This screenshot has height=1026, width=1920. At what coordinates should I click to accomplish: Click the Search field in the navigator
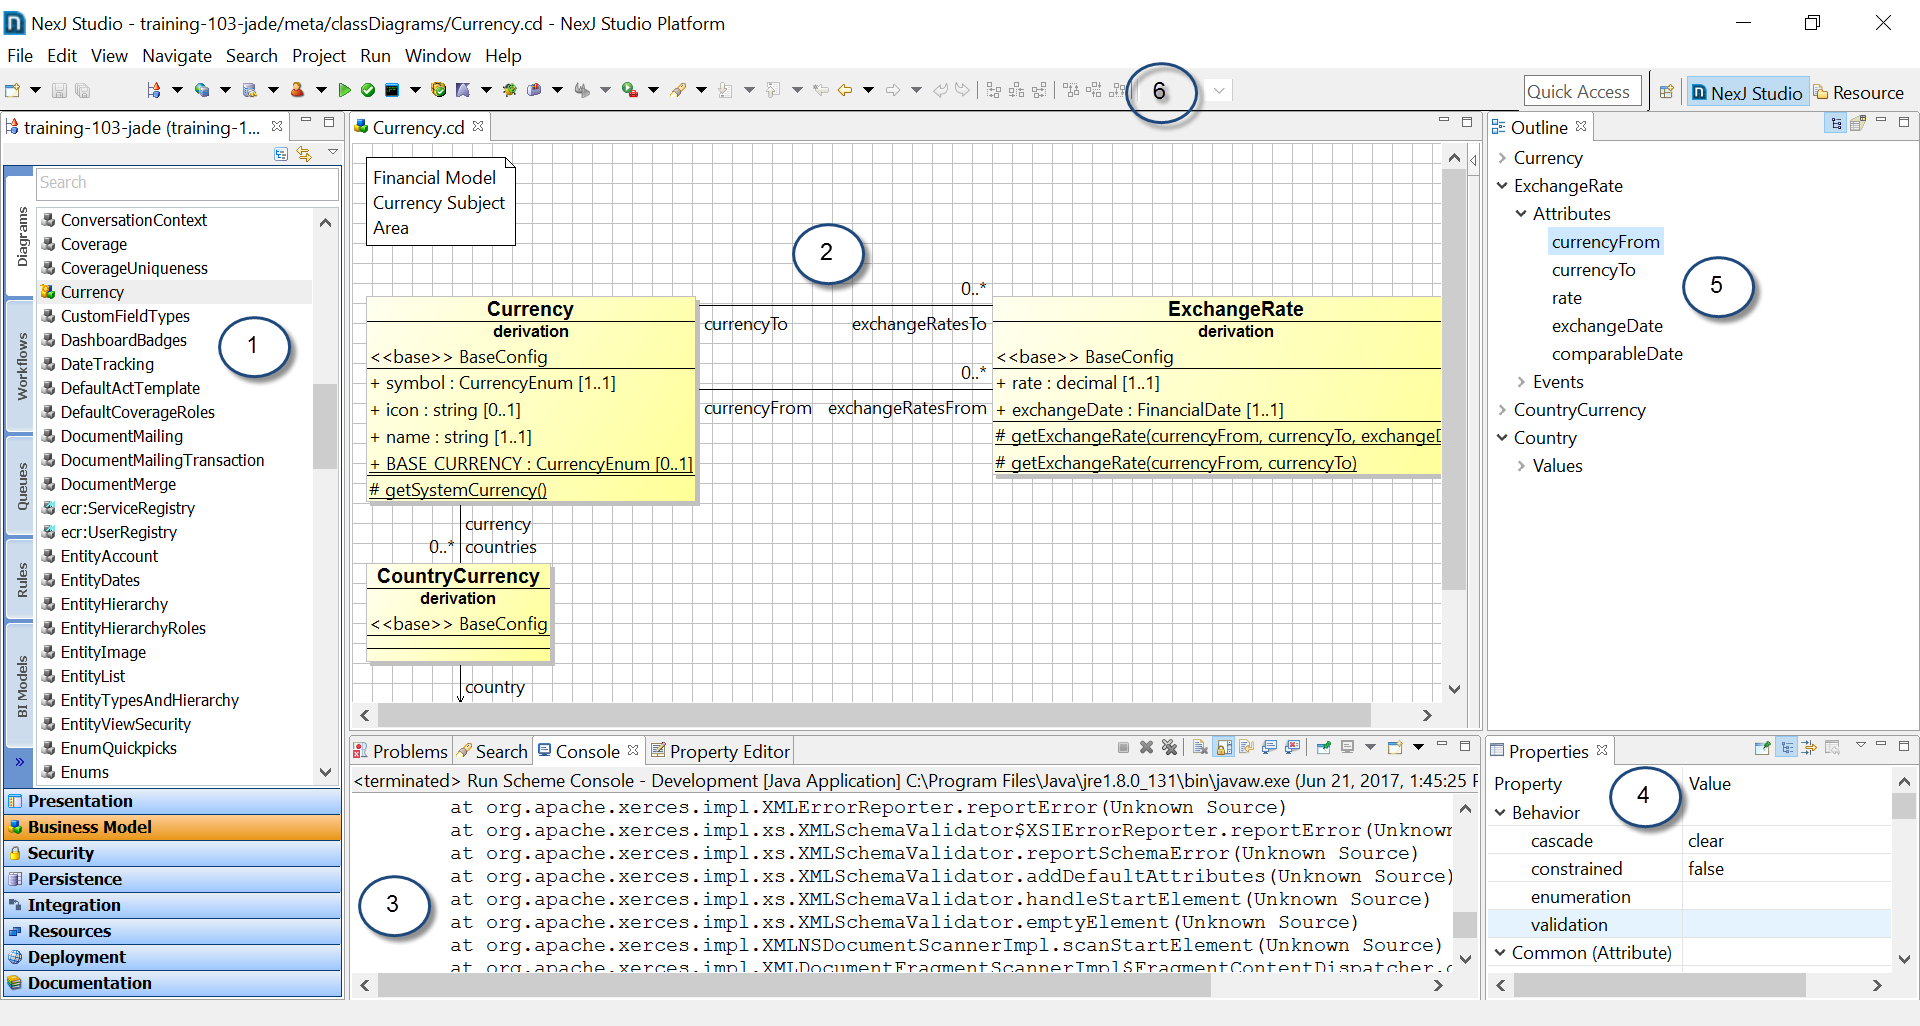(186, 183)
